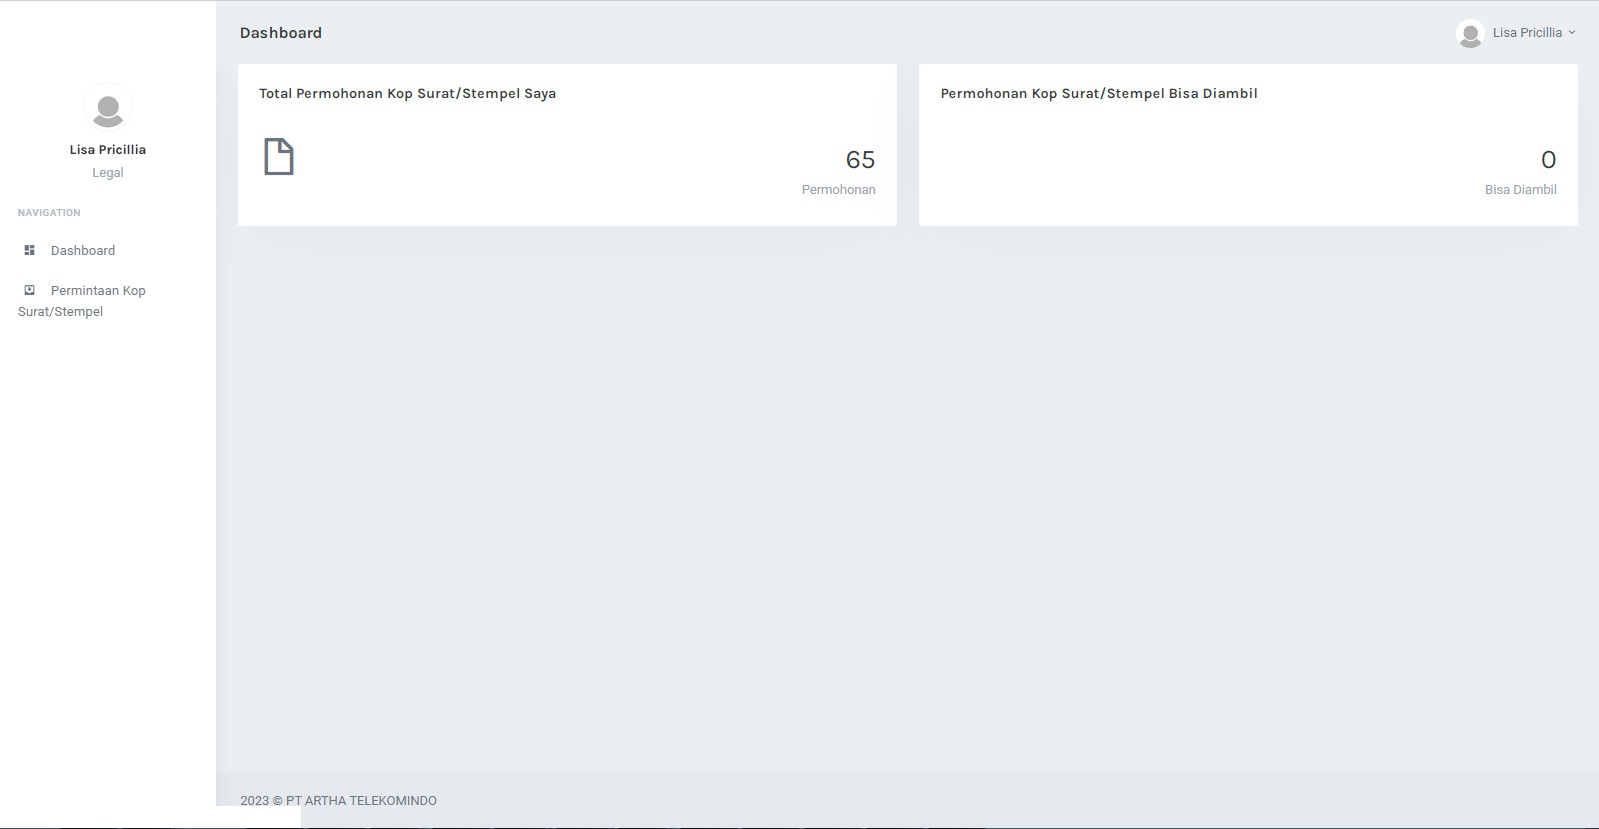Click the 0 count in Bisa Diambil card

(1548, 160)
